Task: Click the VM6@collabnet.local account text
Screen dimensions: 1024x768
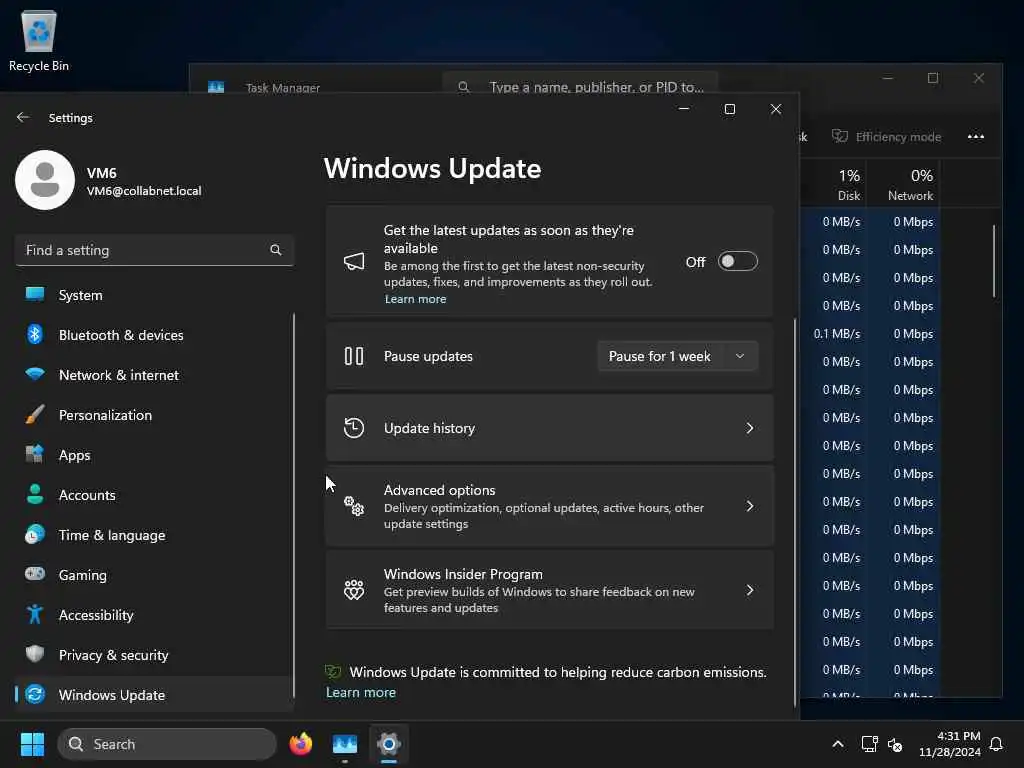Action: coord(144,191)
